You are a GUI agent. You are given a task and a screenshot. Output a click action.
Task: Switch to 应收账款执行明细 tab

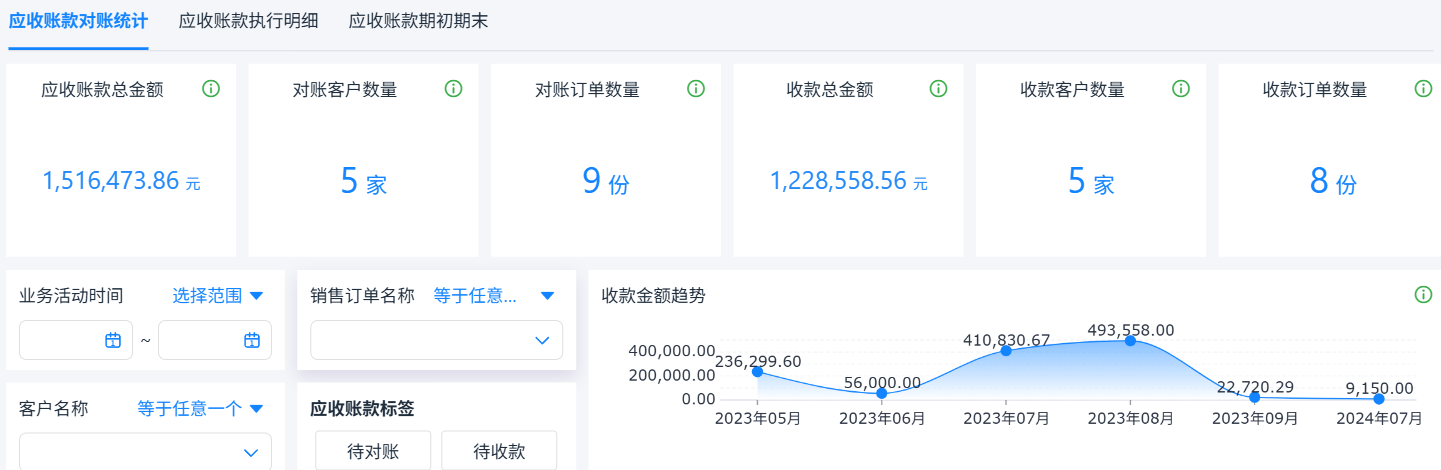[x=248, y=21]
